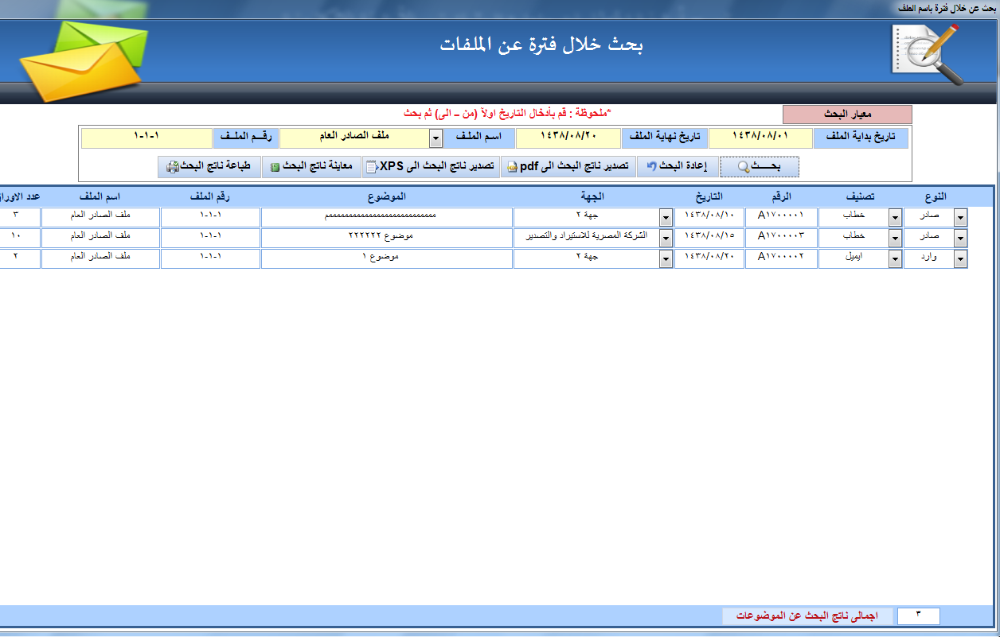Open النوع dropdown in row A1700003
Viewport: 1000px width, 637px height.
pos(960,238)
